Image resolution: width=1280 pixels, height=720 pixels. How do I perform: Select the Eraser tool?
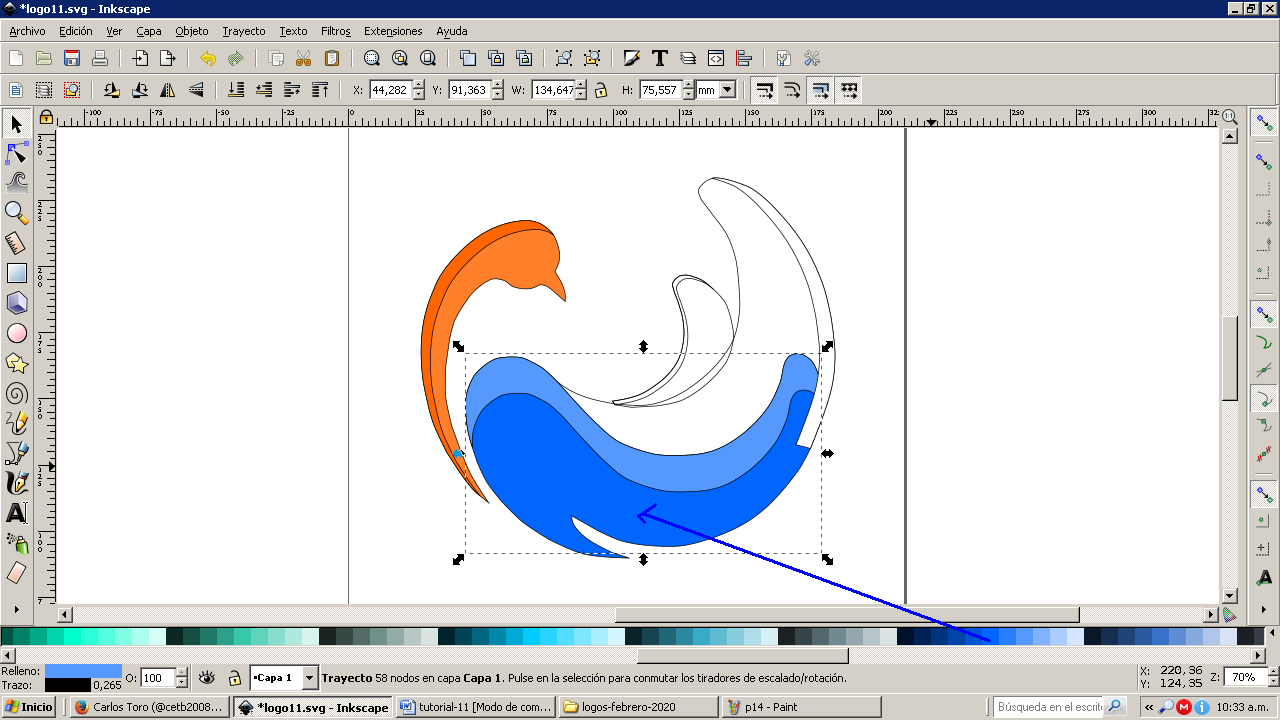pyautogui.click(x=16, y=573)
